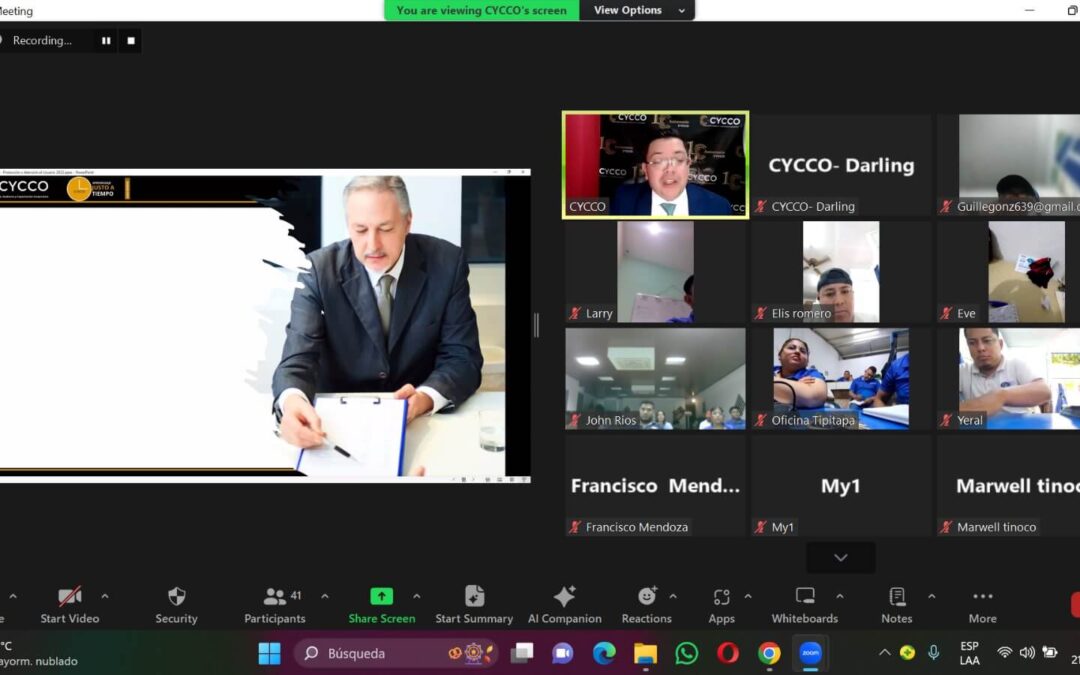Open WhatsApp from the taskbar
This screenshot has height=675, width=1080.
tap(687, 653)
